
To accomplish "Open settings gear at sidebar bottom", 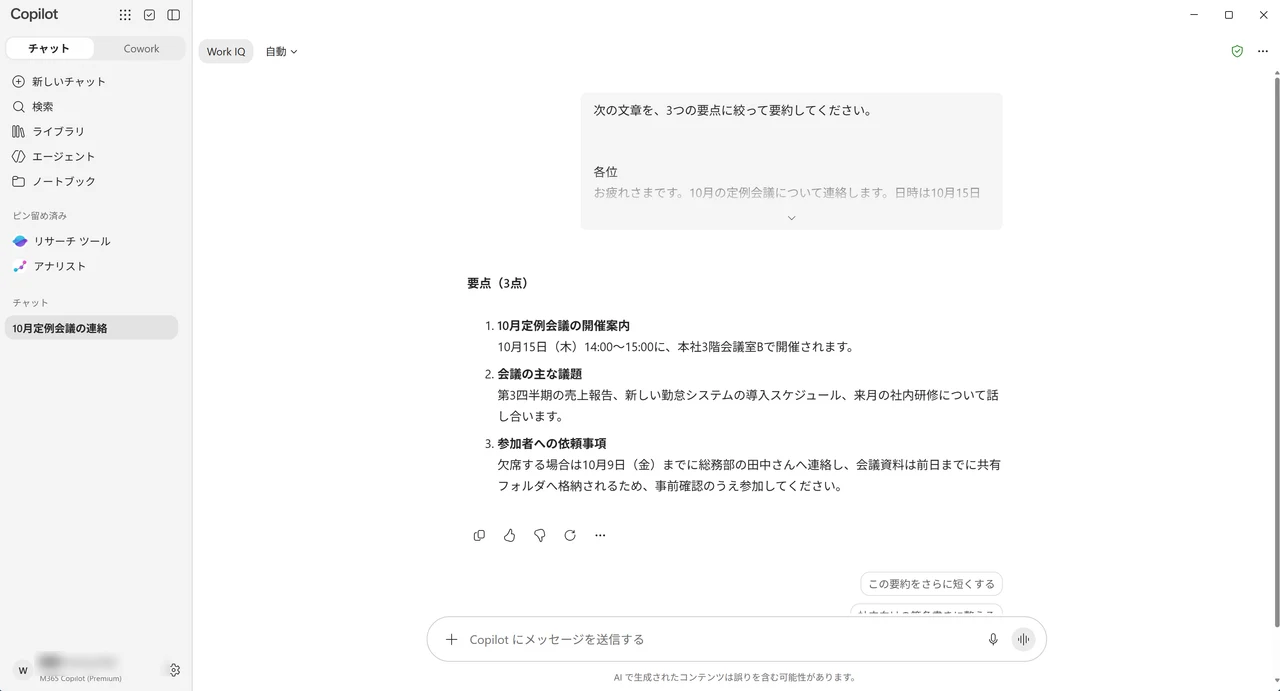I will (x=174, y=670).
